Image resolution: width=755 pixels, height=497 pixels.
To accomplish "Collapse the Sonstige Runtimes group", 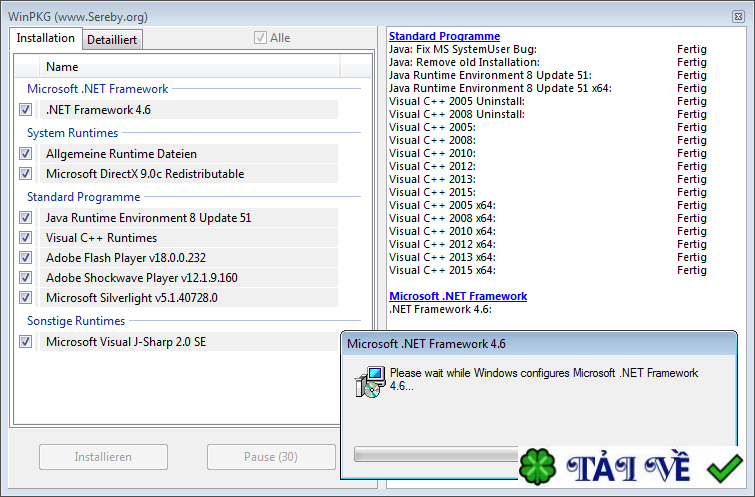I will point(76,321).
